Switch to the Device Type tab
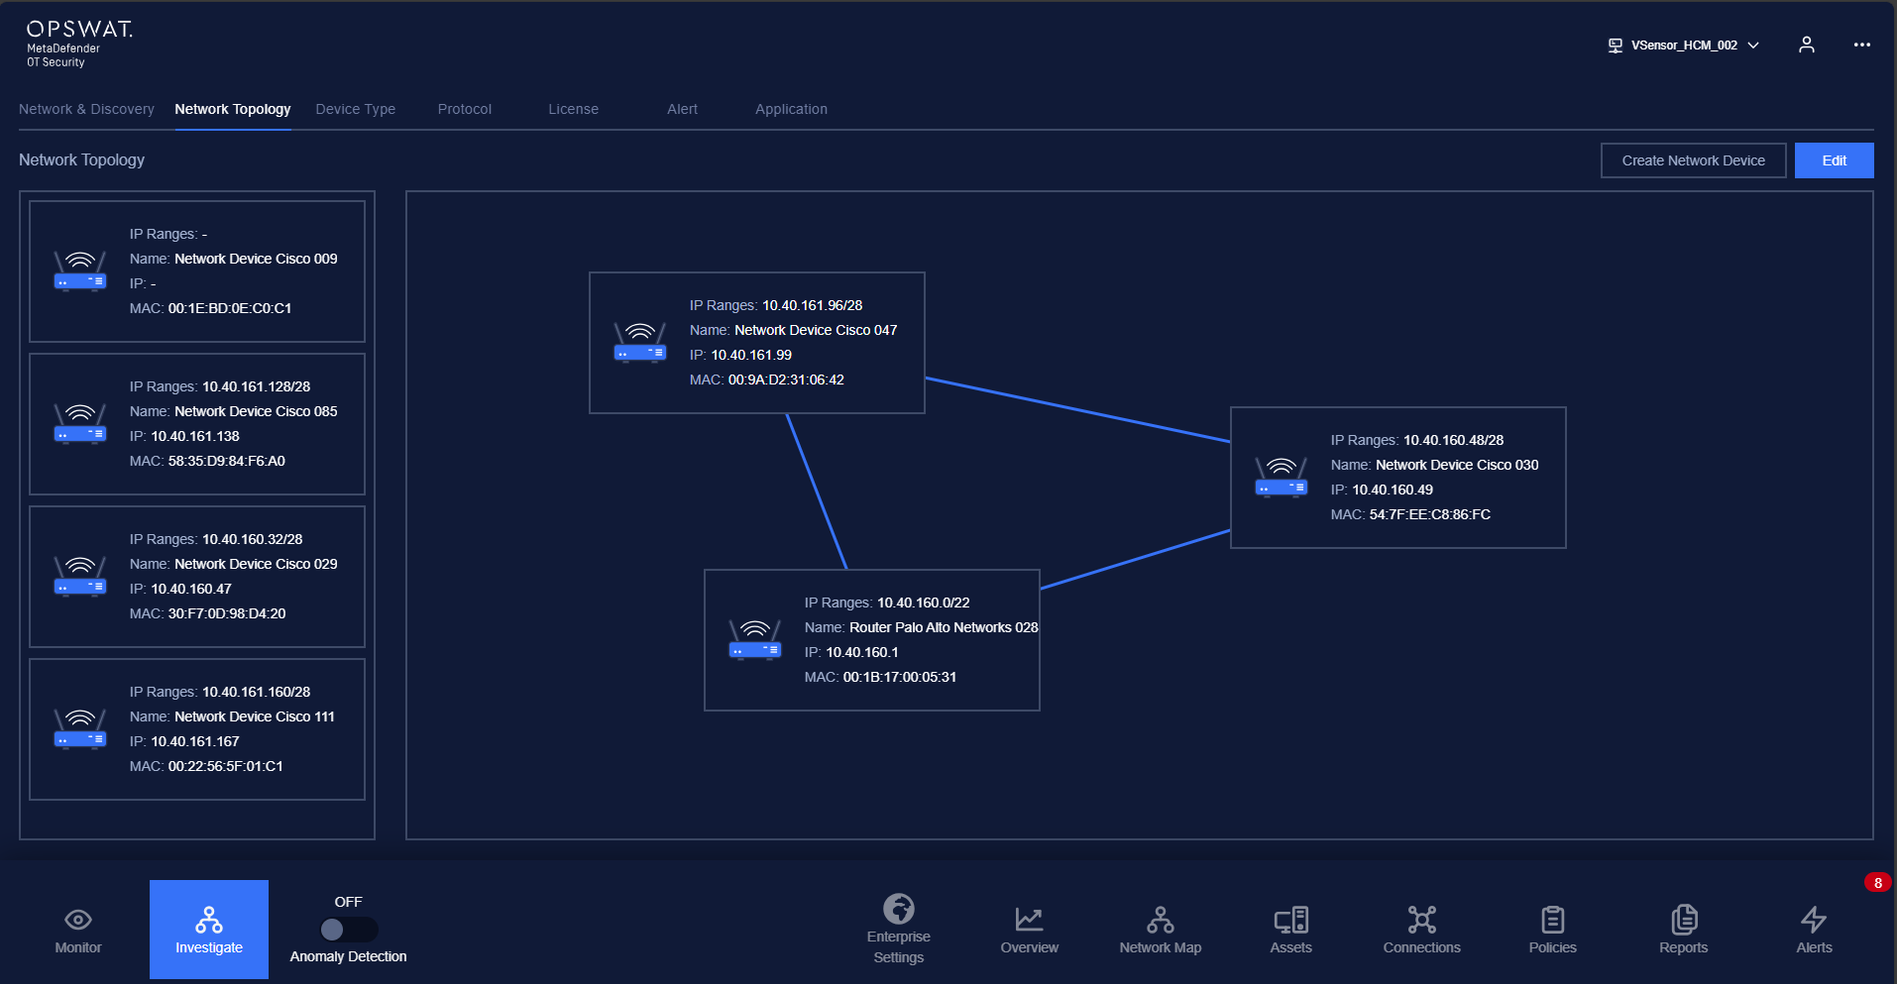This screenshot has height=984, width=1897. (x=356, y=109)
